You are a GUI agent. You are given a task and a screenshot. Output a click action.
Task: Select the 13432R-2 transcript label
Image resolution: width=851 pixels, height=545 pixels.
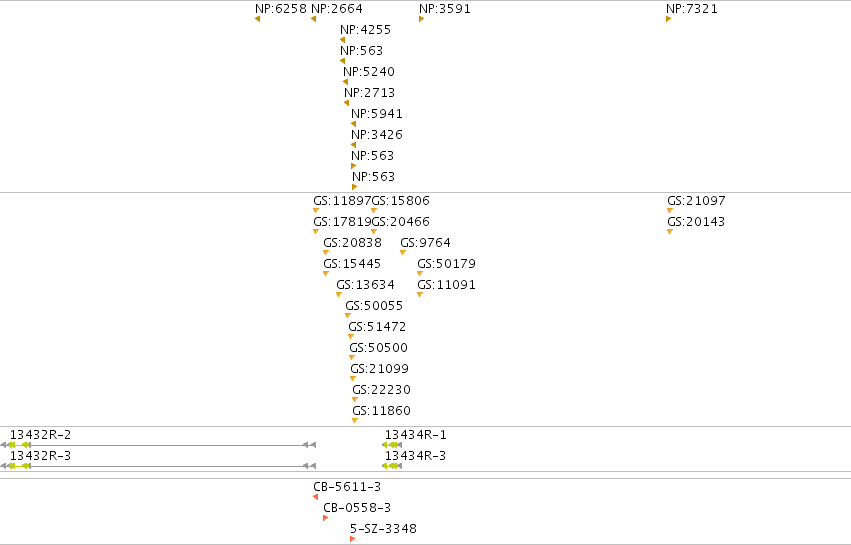tap(41, 435)
